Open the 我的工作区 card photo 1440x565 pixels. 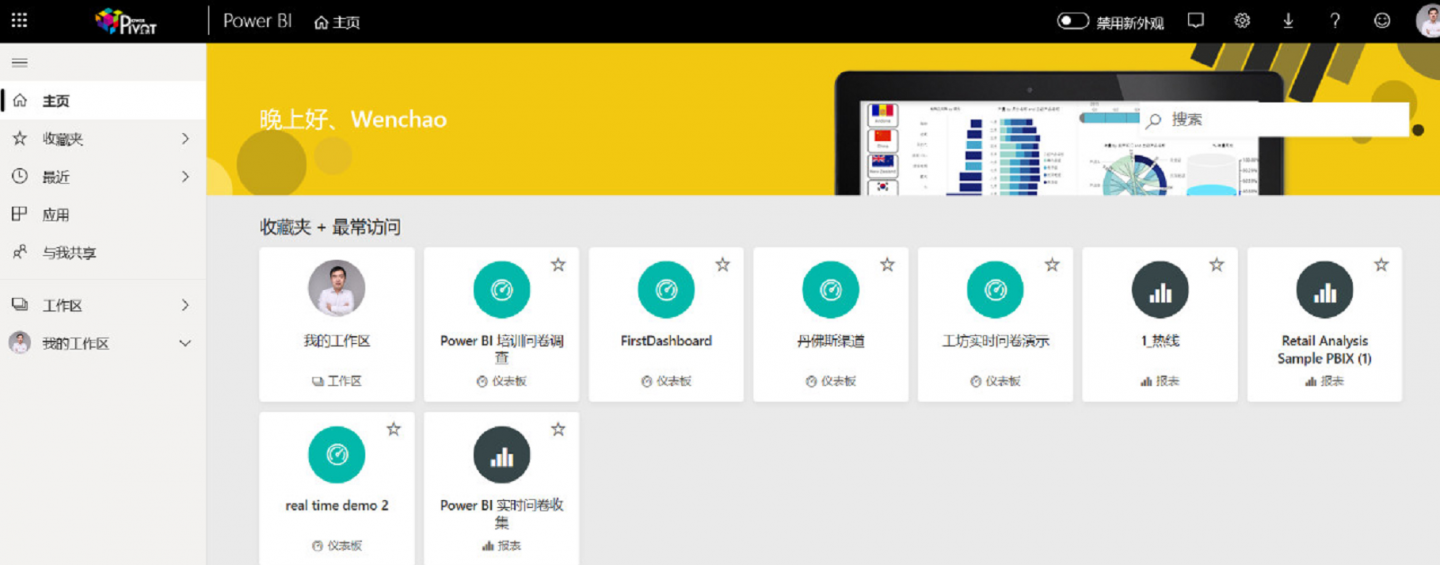[337, 290]
